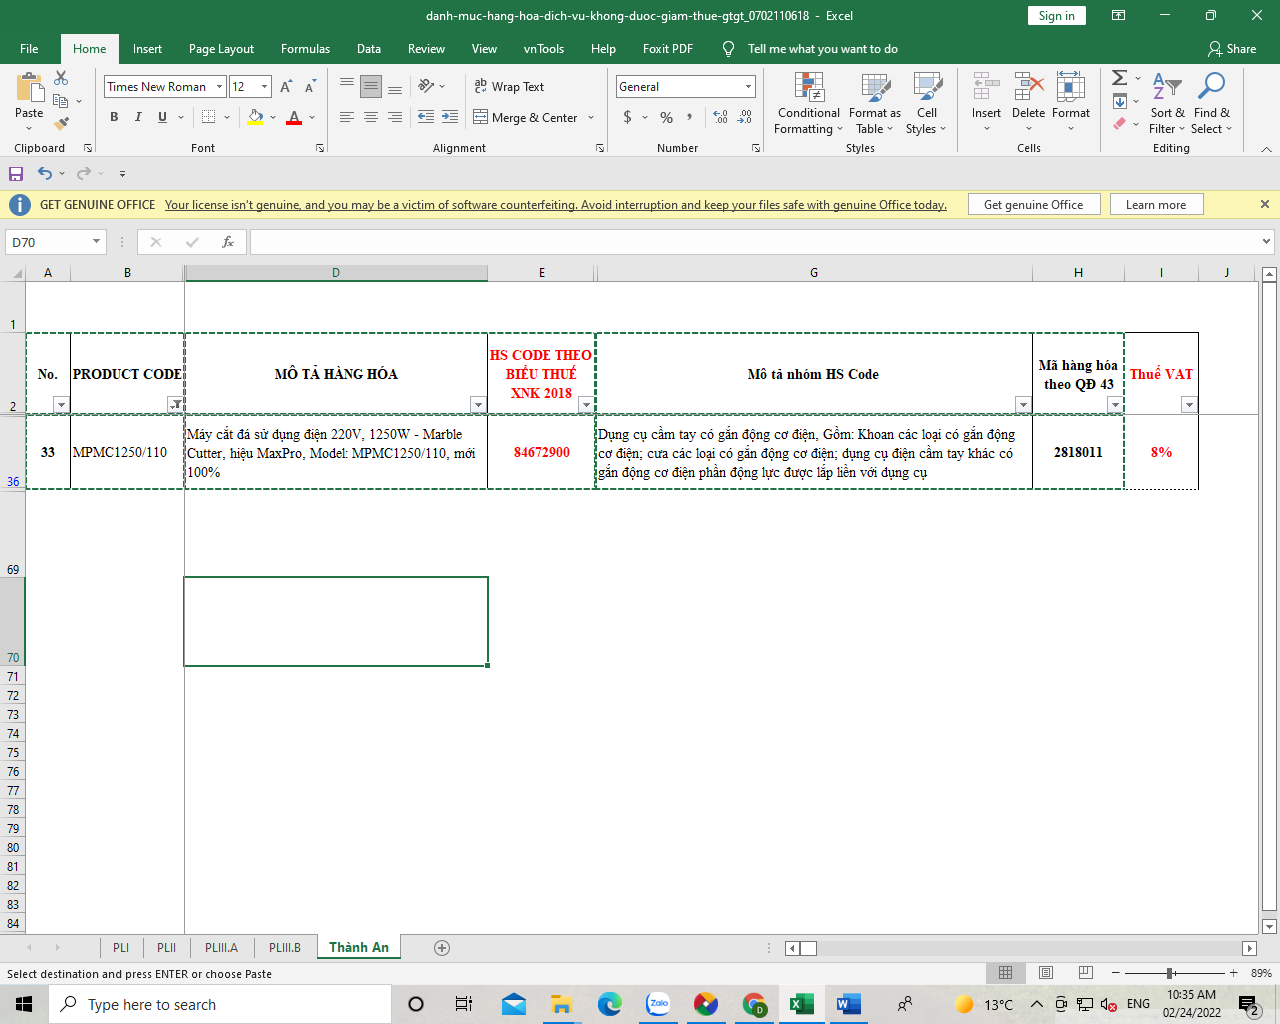Click the Increase Decimal icon

click(720, 117)
